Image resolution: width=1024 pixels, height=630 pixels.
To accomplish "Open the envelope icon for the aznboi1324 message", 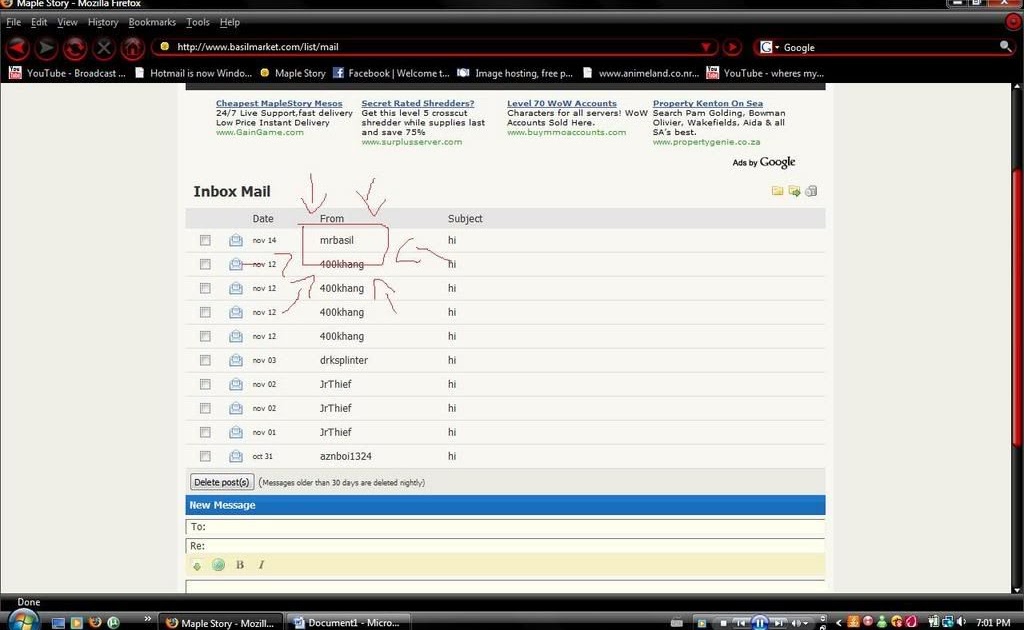I will coord(236,456).
